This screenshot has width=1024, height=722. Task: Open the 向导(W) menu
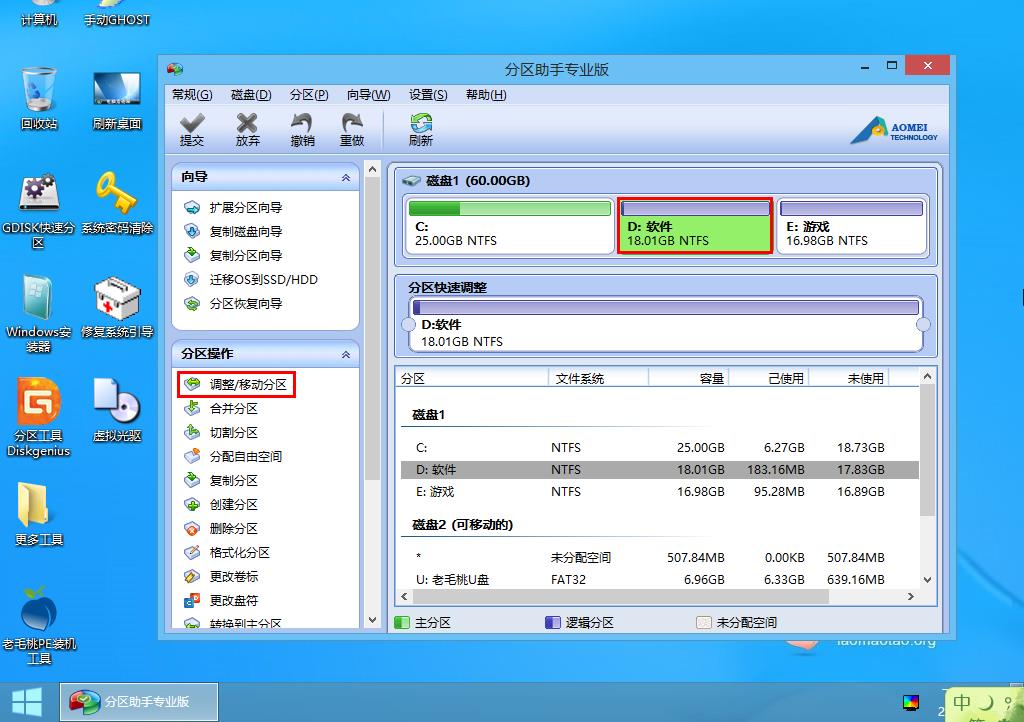pos(368,95)
